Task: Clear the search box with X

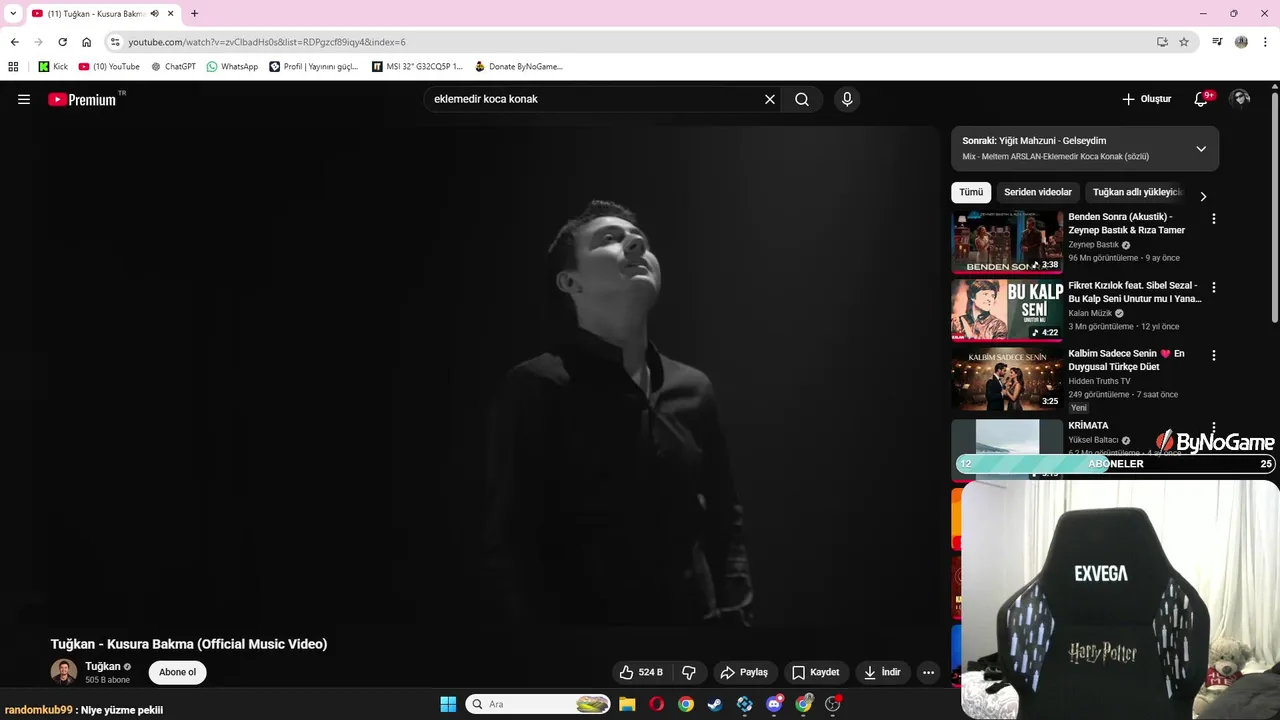Action: point(770,99)
